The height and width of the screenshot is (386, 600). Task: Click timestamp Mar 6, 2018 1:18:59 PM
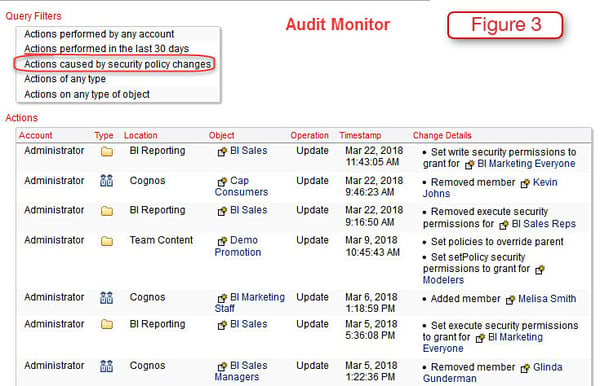pos(371,303)
